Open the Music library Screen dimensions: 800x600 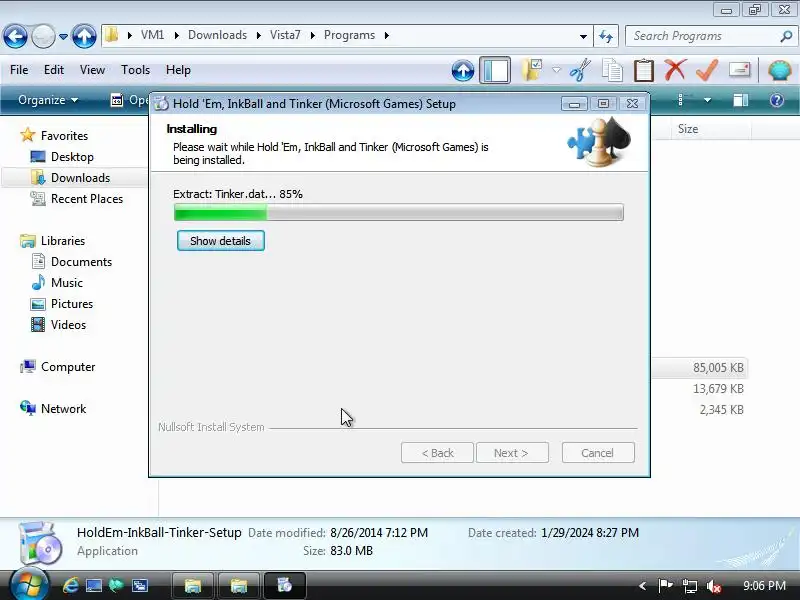[66, 283]
